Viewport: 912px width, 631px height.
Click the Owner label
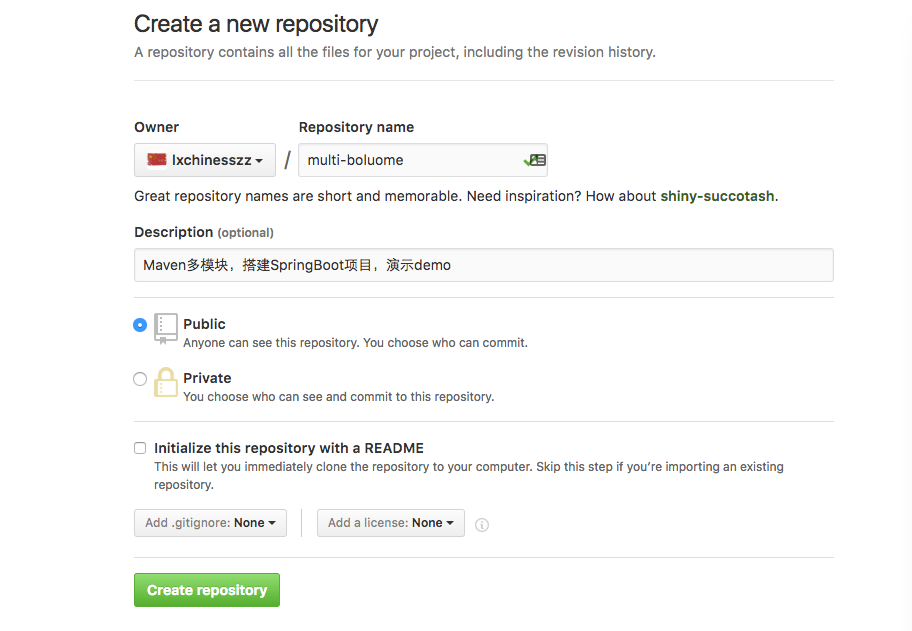click(156, 127)
